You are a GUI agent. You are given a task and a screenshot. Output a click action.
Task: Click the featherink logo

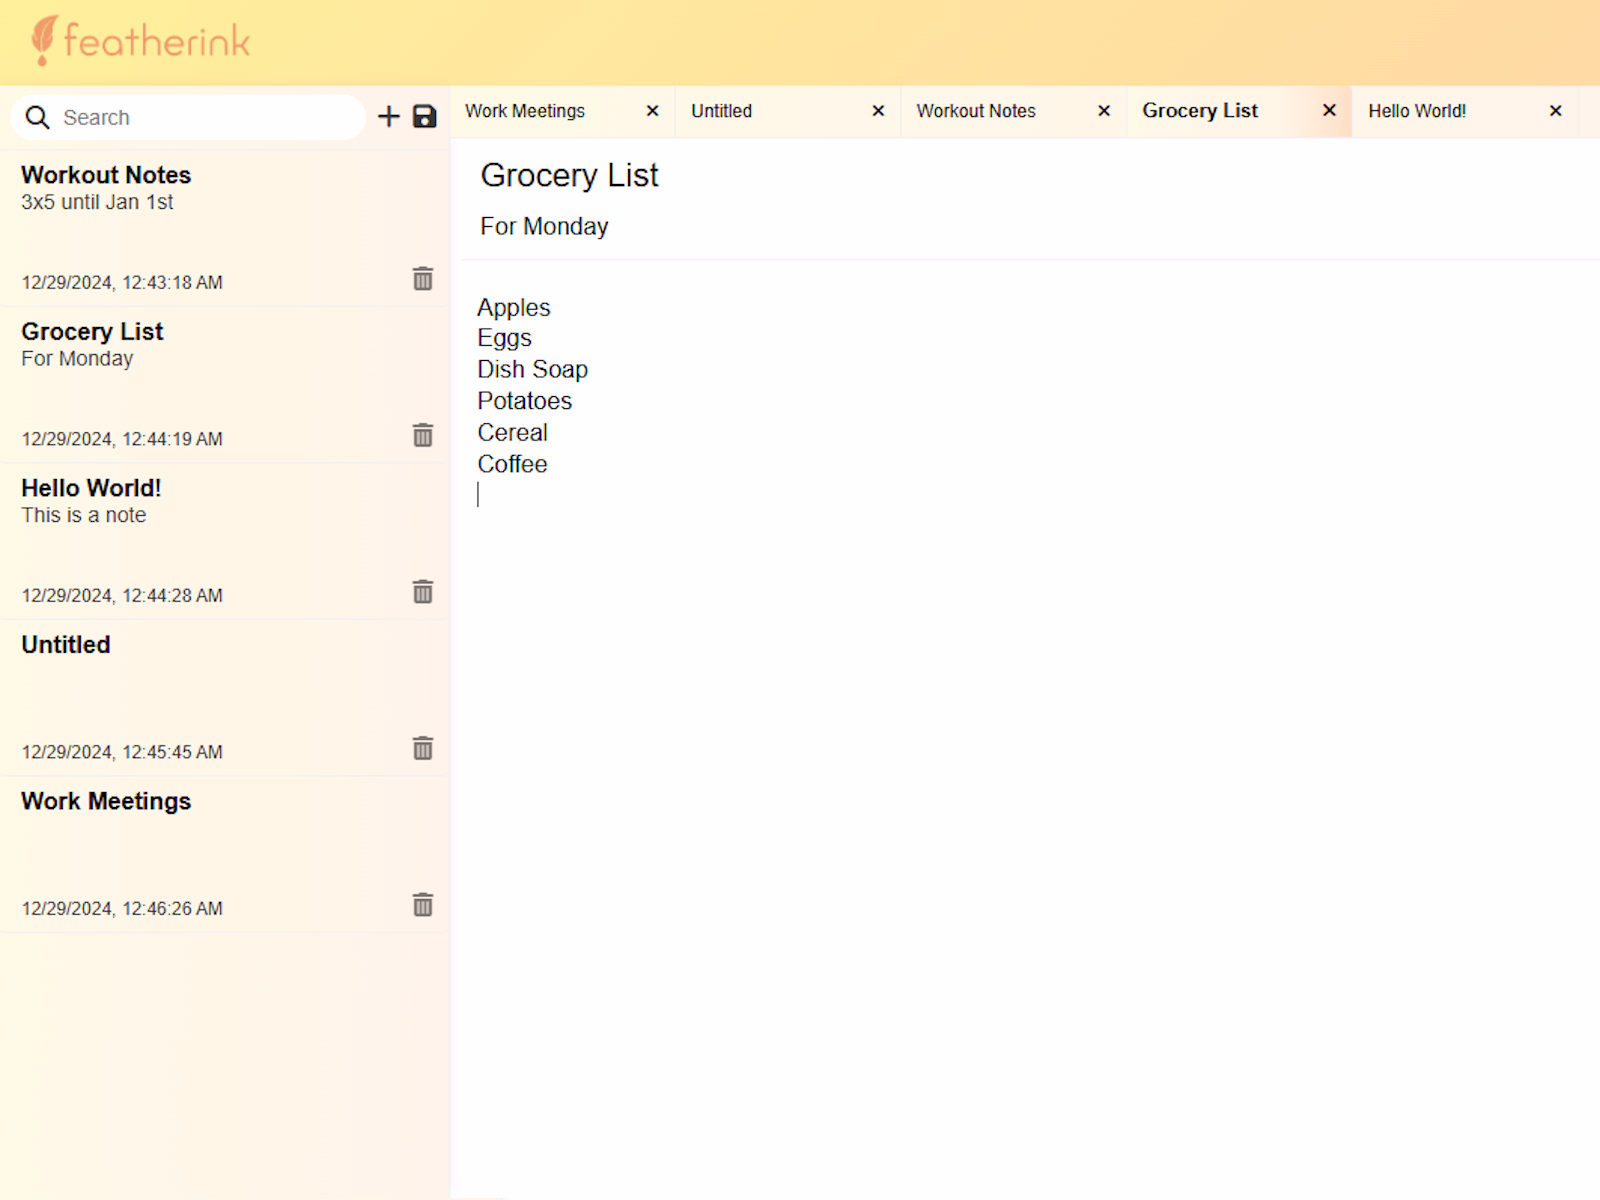pos(141,41)
